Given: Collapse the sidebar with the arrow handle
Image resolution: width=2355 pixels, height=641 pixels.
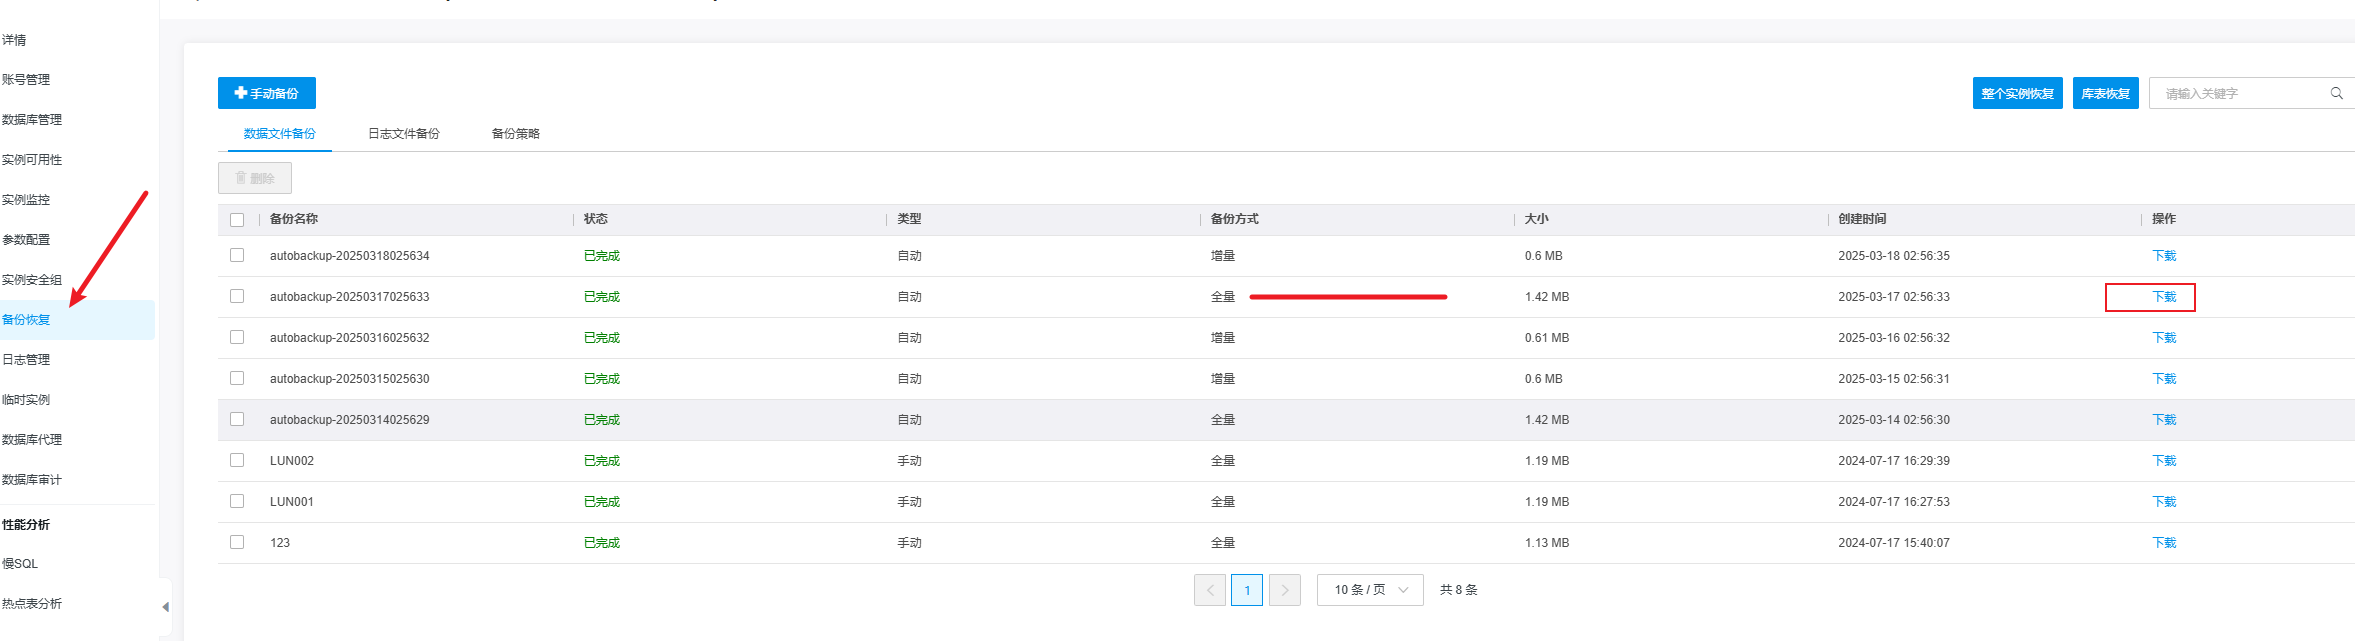Looking at the screenshot, I should tap(165, 607).
